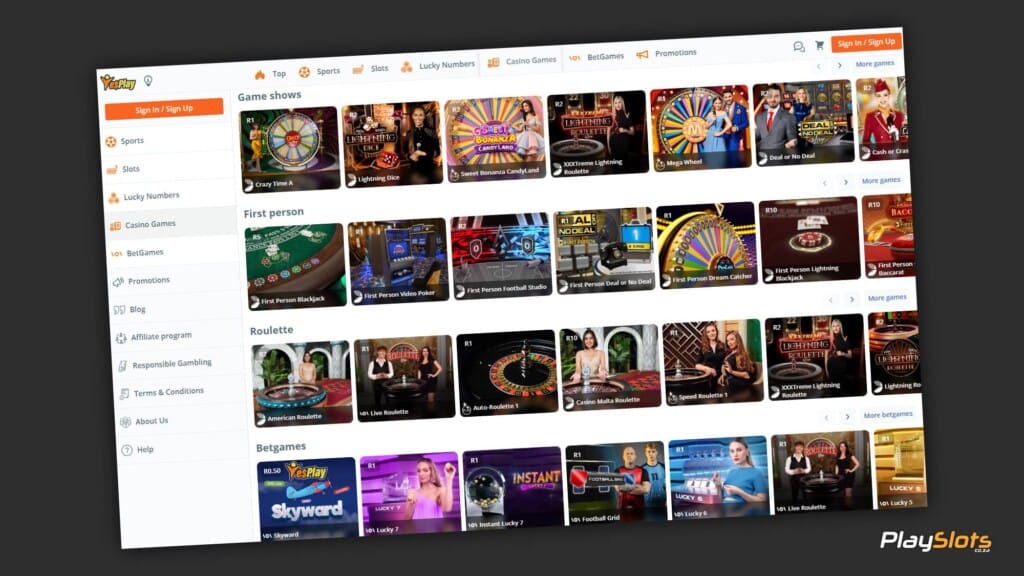Open the Blog icon in the sidebar
Image resolution: width=1024 pixels, height=576 pixels.
(x=120, y=307)
